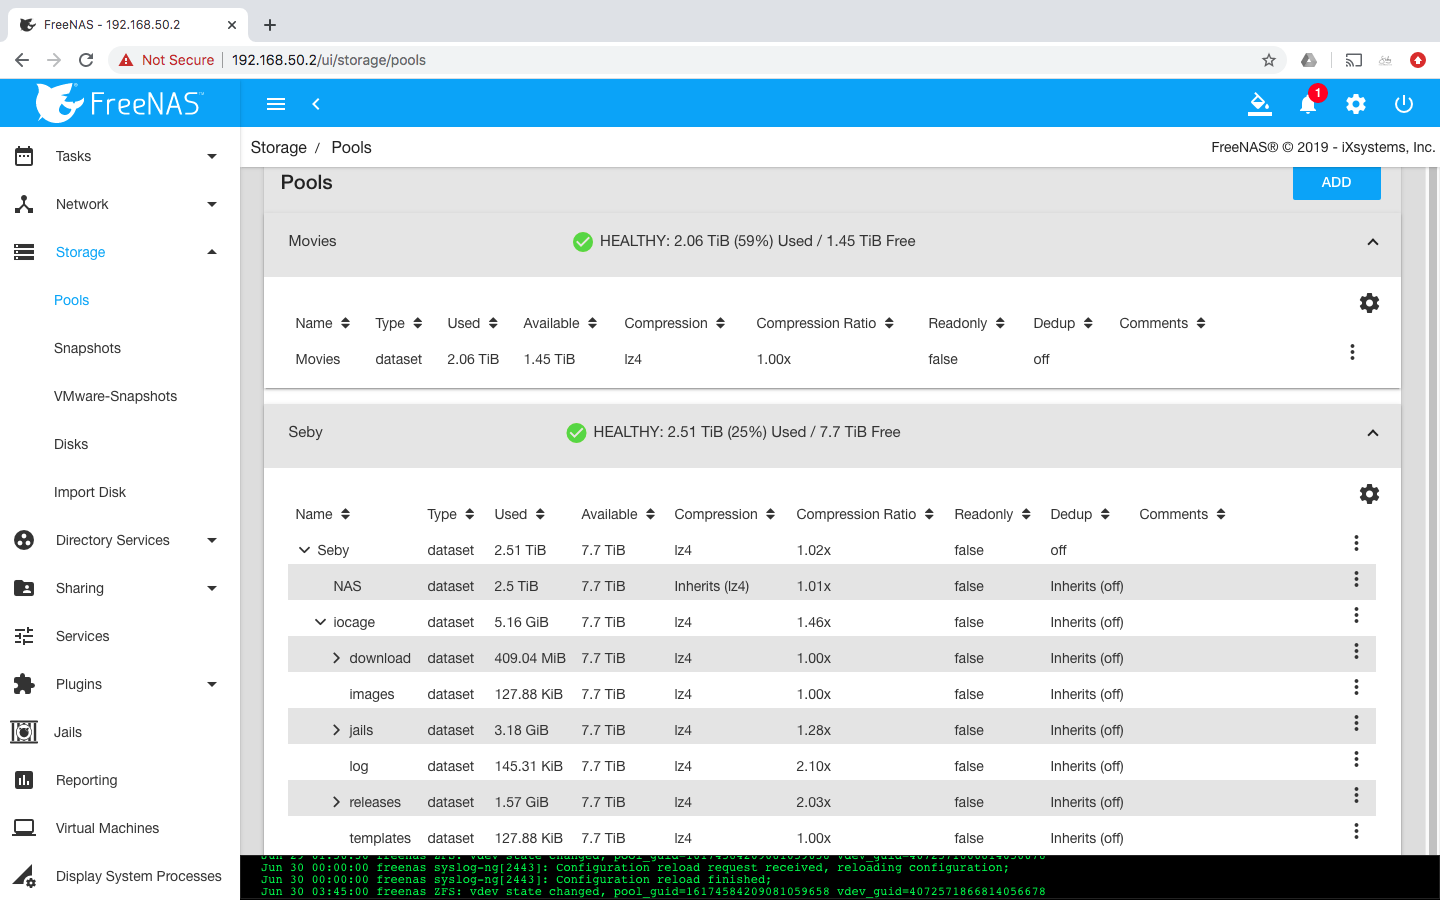Screen dimensions: 1440x900
Task: Expand the Tasks menu
Action: pyautogui.click(x=120, y=156)
